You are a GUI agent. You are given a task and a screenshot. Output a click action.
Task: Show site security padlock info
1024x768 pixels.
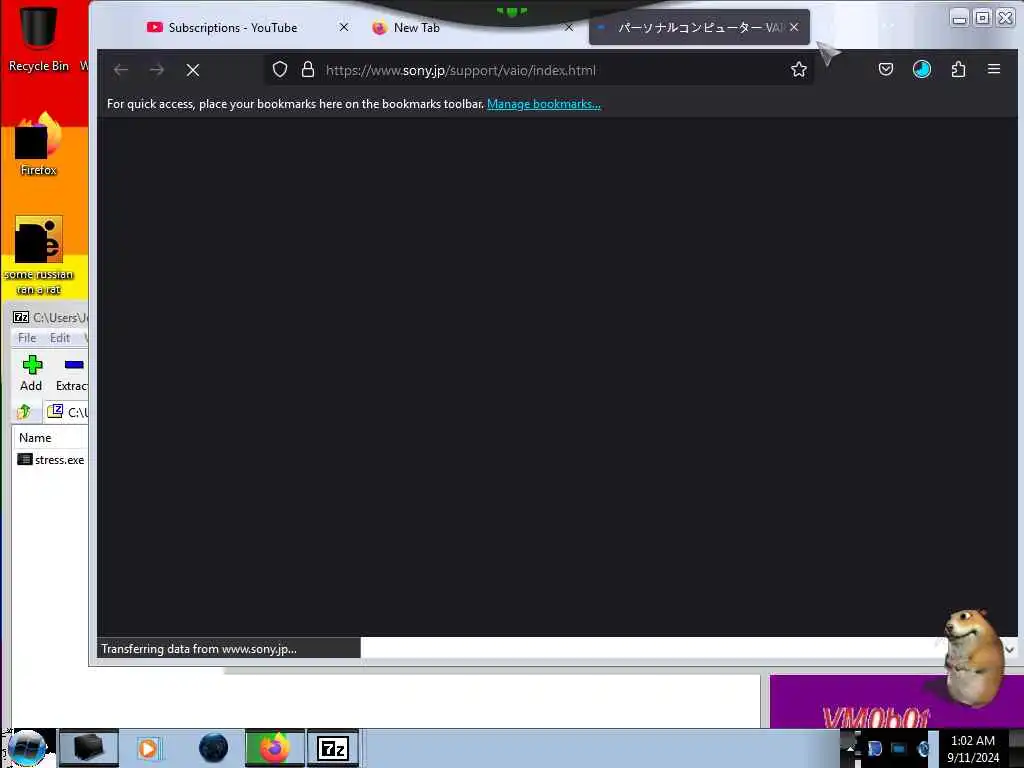pos(308,70)
